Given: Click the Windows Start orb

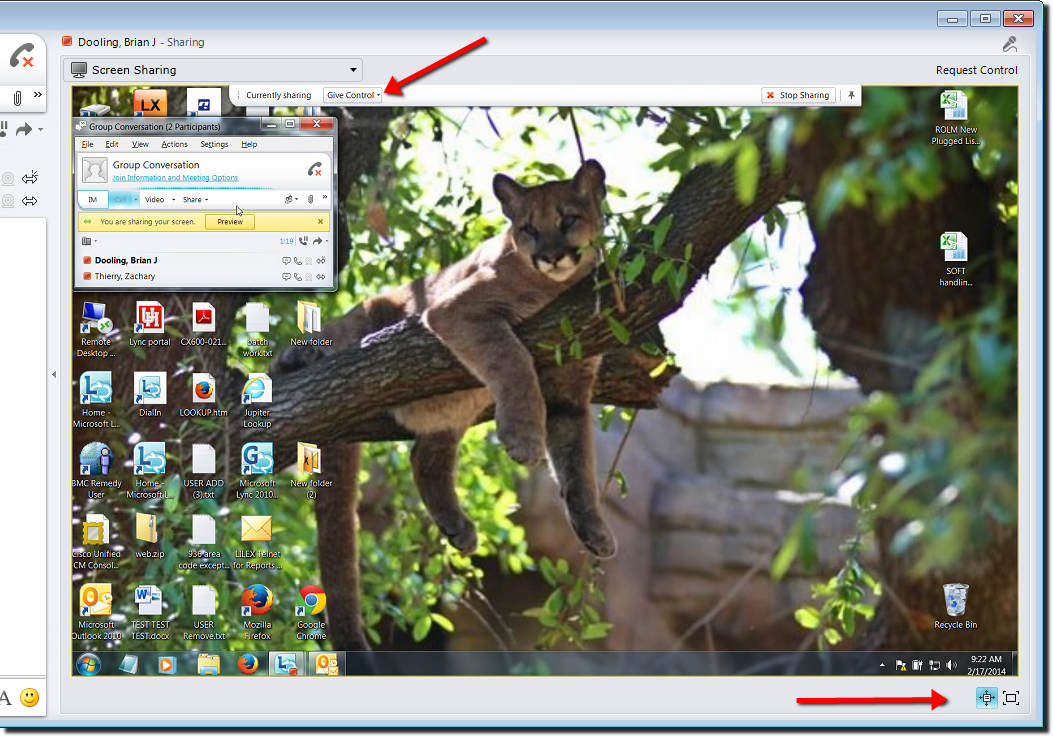Looking at the screenshot, I should (x=89, y=664).
